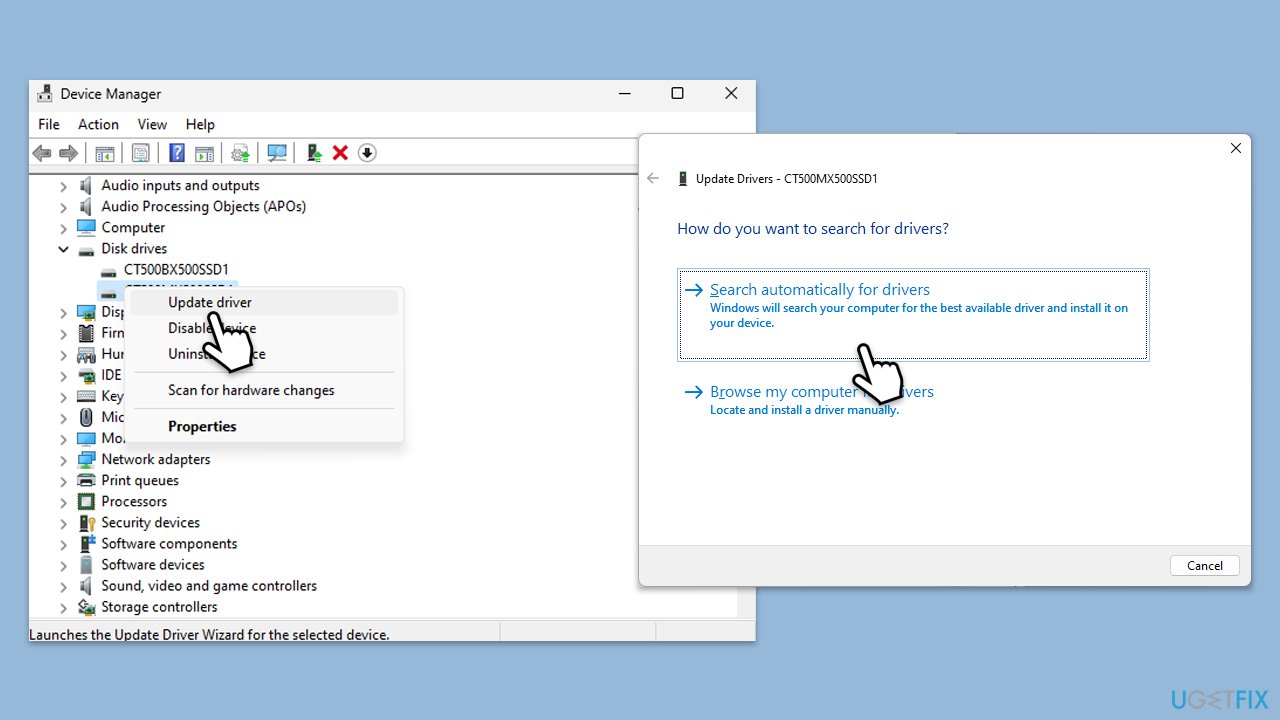1280x720 pixels.
Task: Expand the Security devices chevron
Action: (x=63, y=523)
